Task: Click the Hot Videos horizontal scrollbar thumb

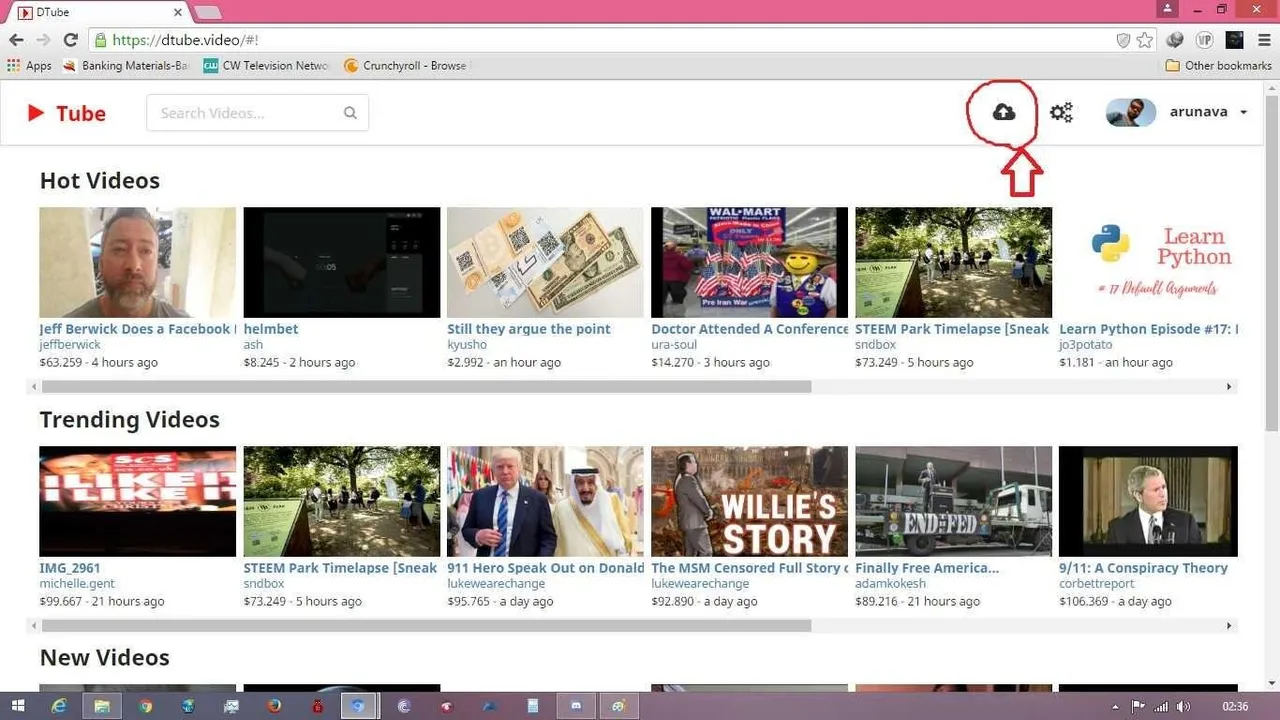Action: [426, 387]
